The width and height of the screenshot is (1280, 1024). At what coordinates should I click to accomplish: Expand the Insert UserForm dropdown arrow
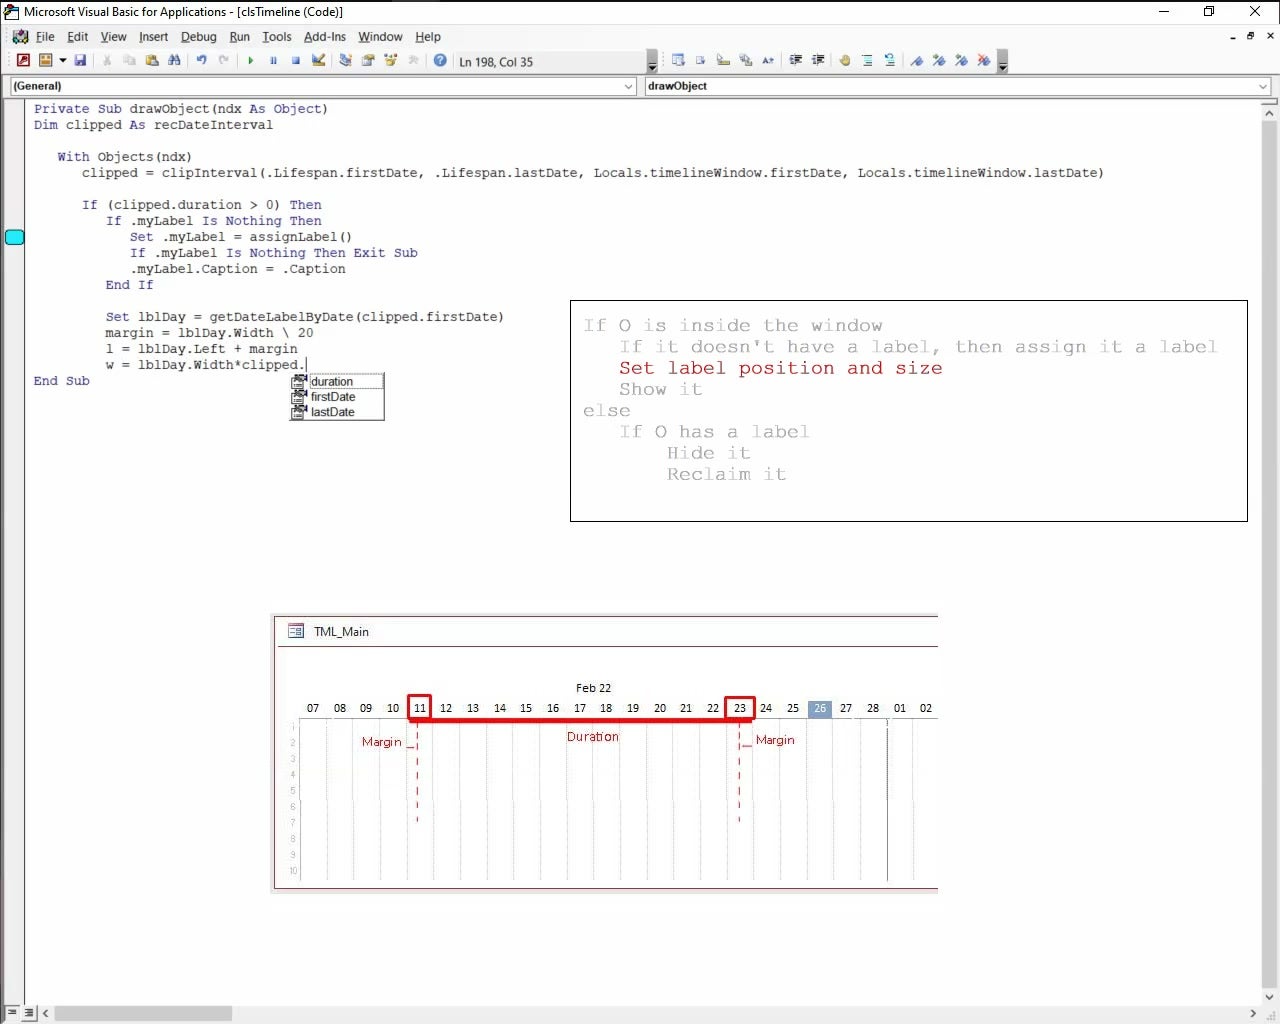pyautogui.click(x=62, y=60)
